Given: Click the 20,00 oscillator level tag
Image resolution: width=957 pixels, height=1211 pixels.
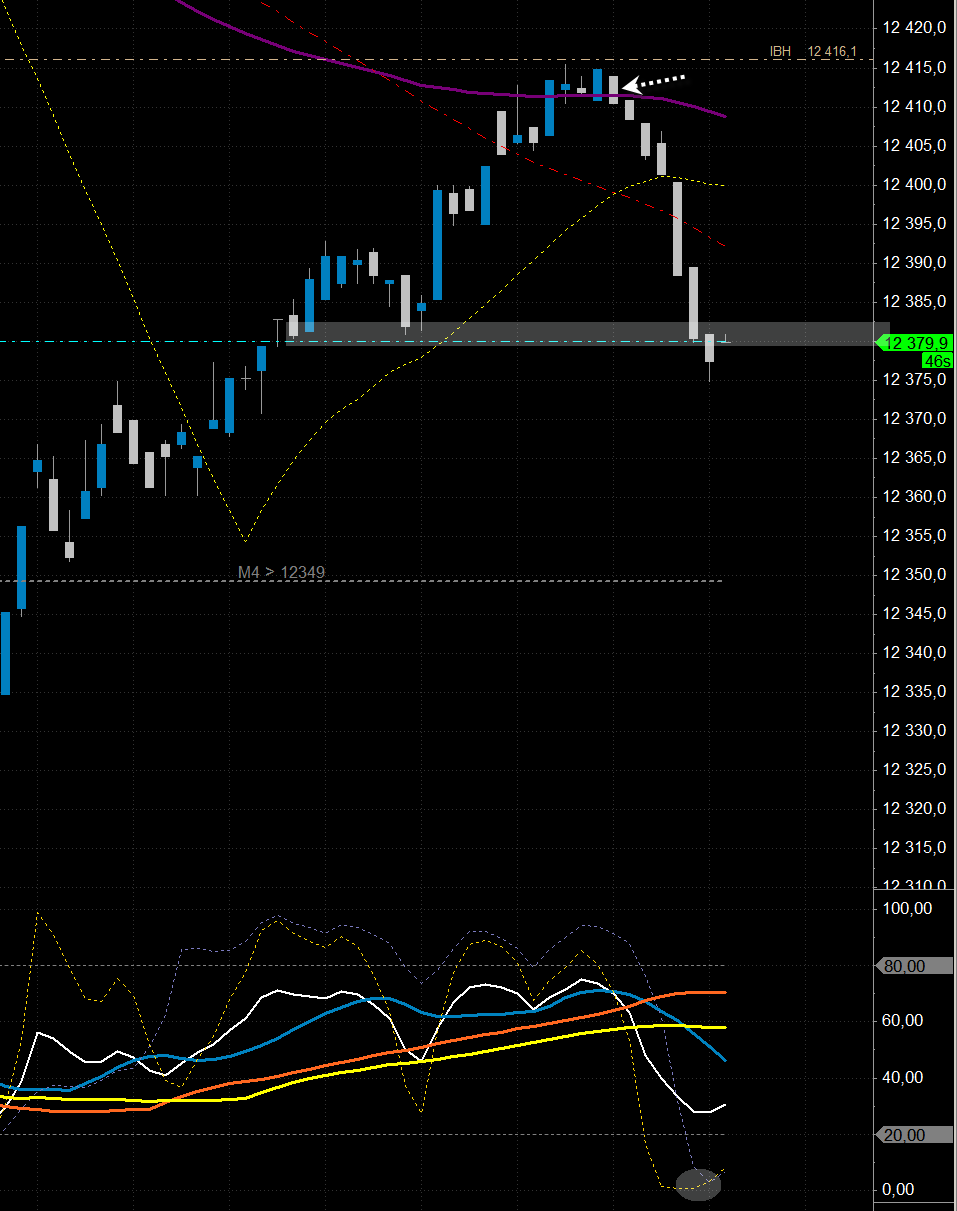Looking at the screenshot, I should (x=915, y=1135).
